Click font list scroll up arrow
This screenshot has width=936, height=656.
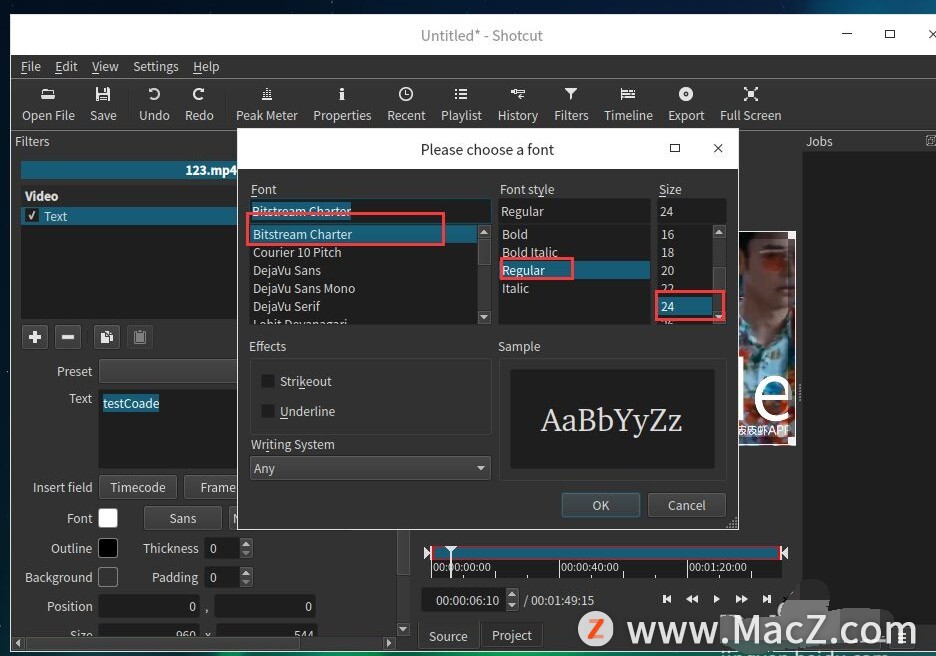[484, 232]
